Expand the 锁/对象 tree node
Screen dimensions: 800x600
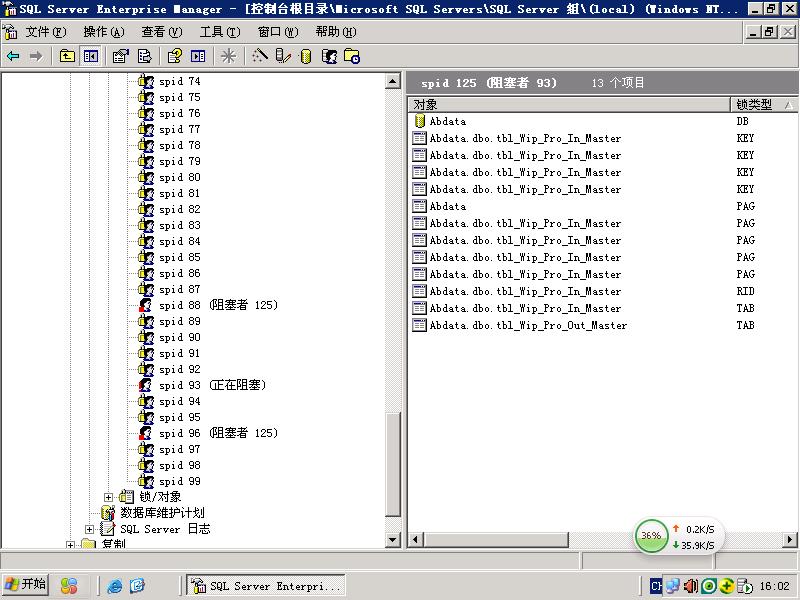(x=108, y=497)
